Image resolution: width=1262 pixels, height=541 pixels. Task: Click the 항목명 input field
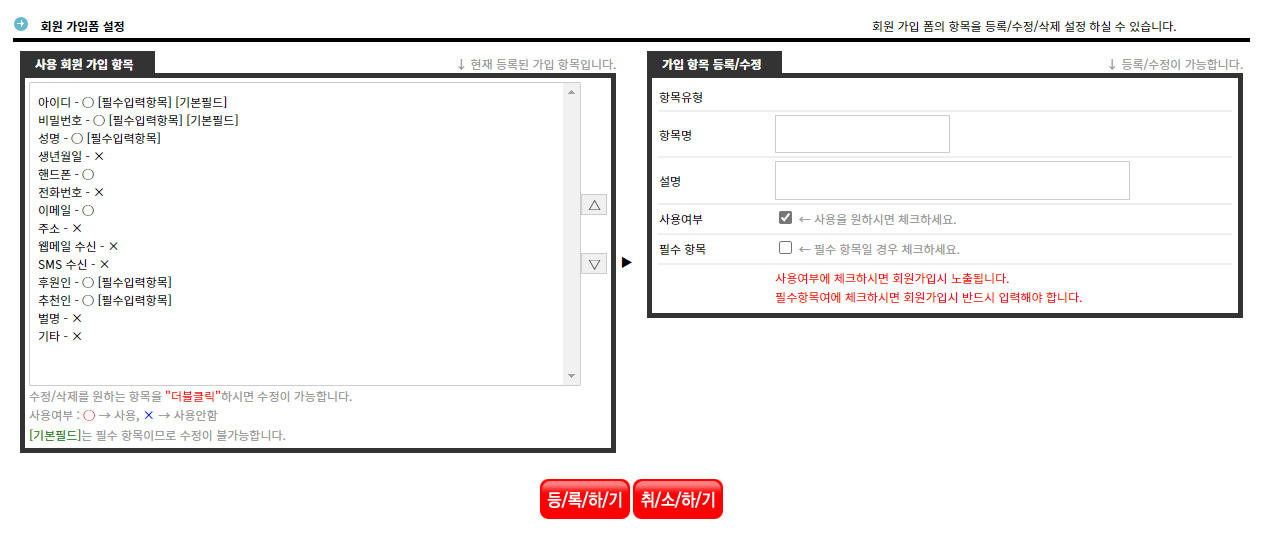pyautogui.click(x=861, y=134)
